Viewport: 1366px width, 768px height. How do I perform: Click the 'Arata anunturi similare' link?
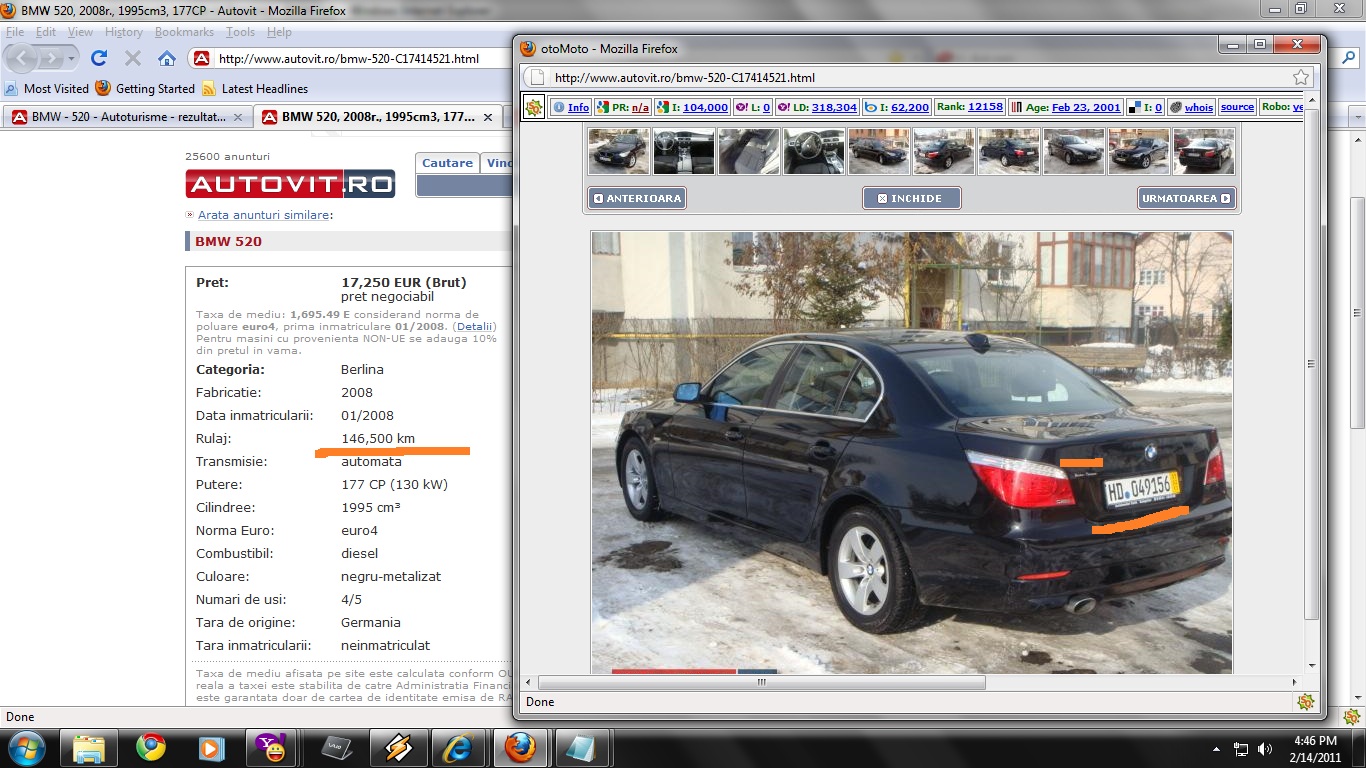[264, 215]
